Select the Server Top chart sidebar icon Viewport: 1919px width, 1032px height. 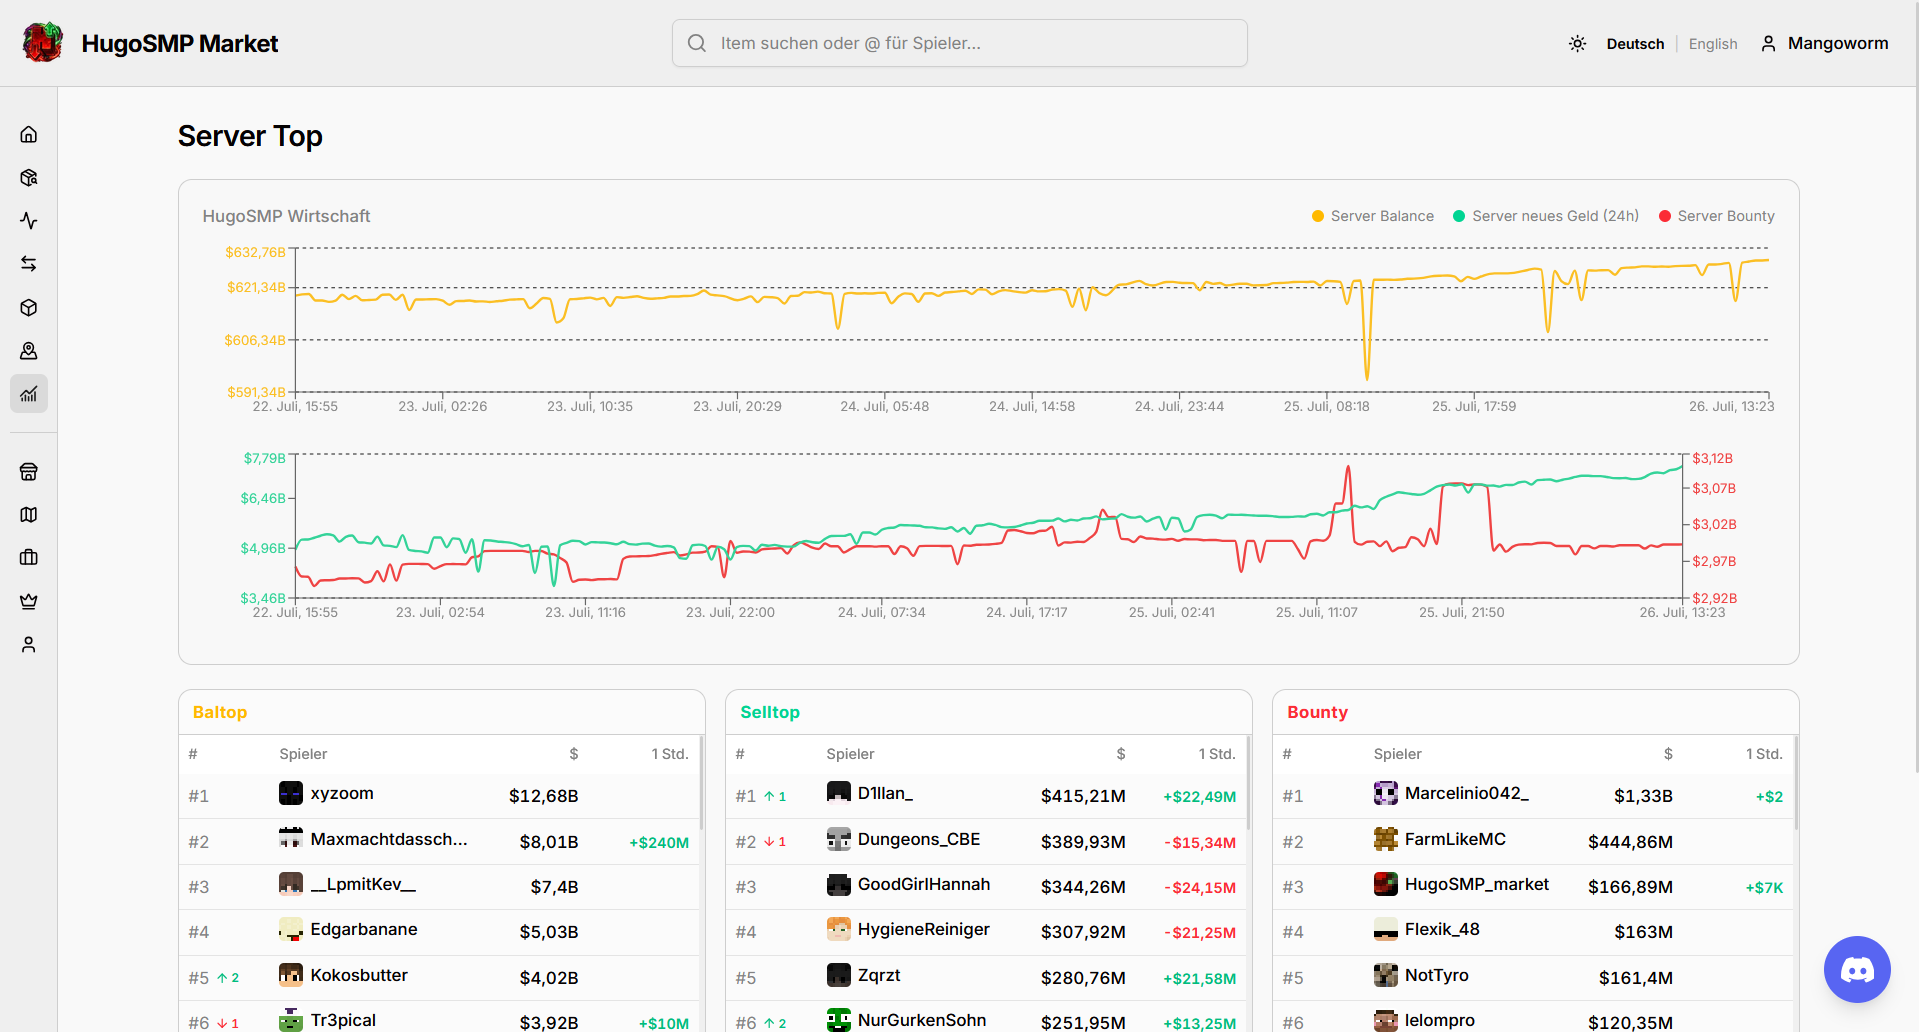pos(29,394)
